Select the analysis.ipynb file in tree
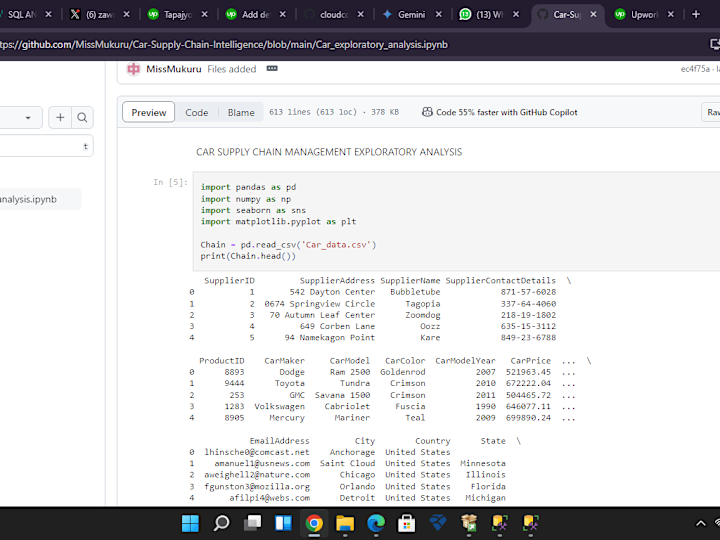 point(40,199)
